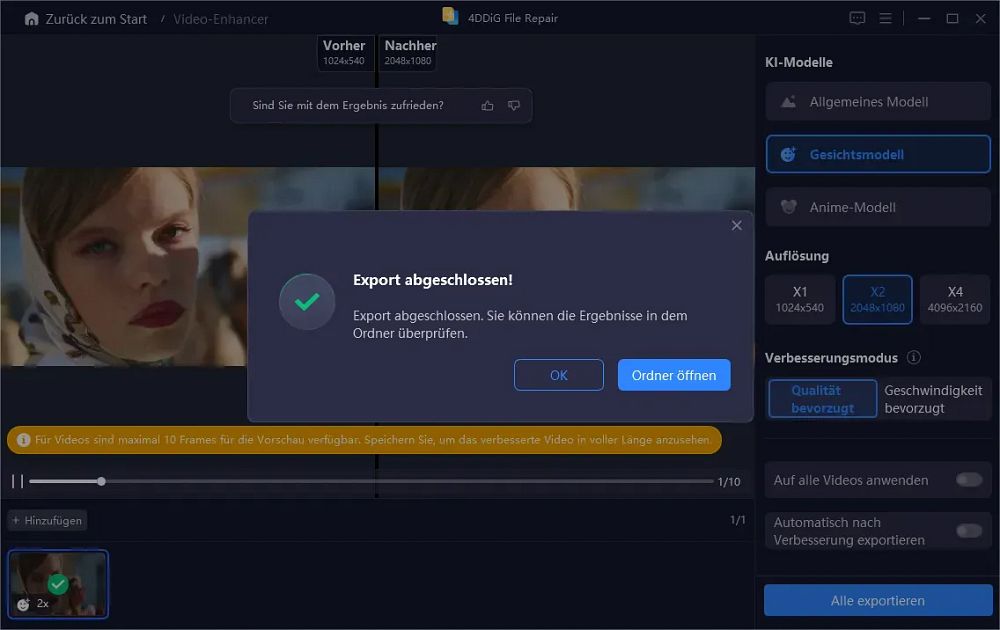Minimize the 4DDiG File Repair window
The height and width of the screenshot is (630, 1000).
point(923,18)
